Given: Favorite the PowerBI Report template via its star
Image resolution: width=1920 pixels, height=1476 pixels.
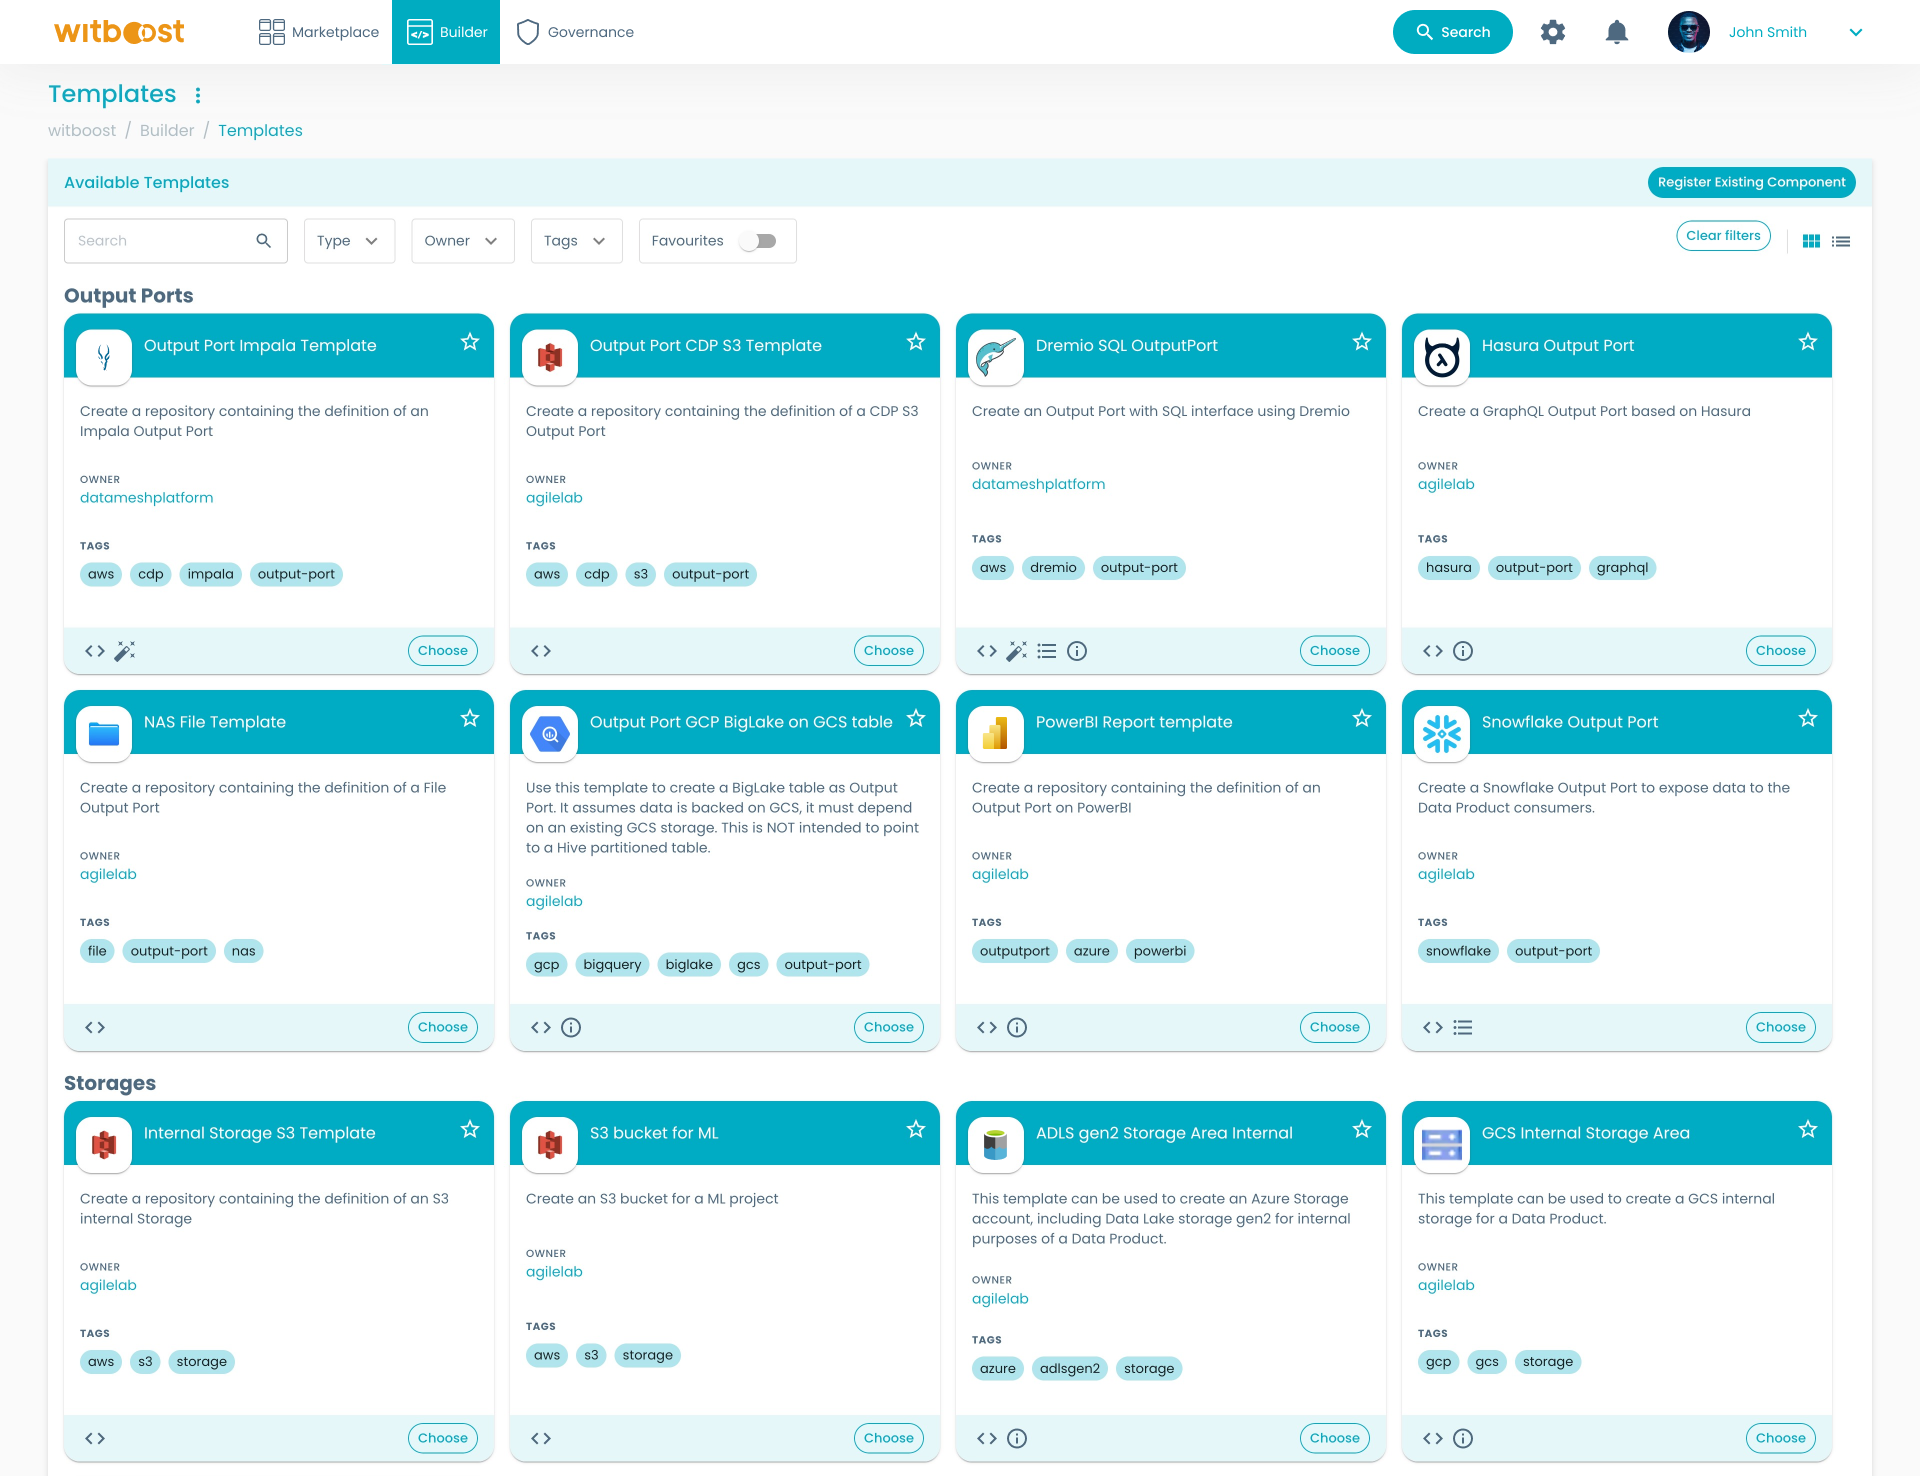Looking at the screenshot, I should tap(1361, 718).
